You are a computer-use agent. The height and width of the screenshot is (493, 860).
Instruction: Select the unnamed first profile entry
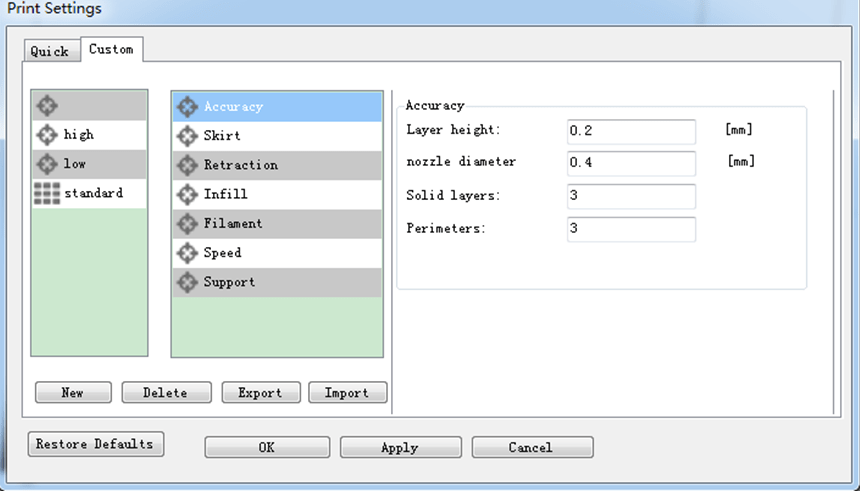(89, 106)
